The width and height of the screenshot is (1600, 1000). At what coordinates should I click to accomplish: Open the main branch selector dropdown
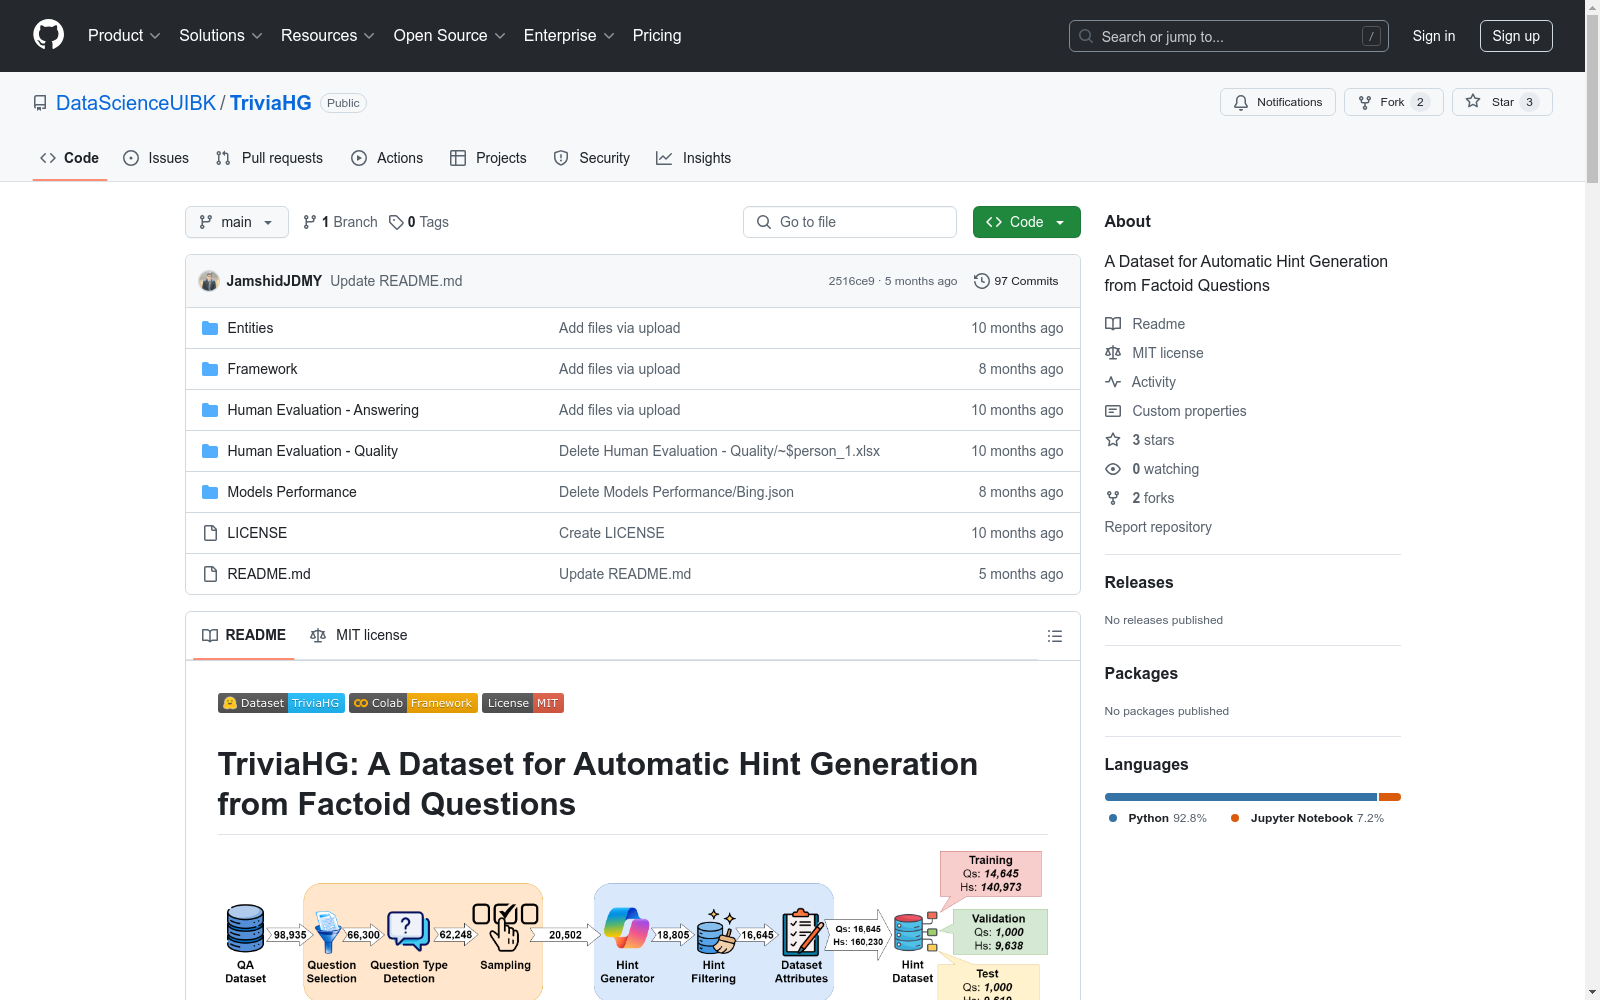[237, 222]
